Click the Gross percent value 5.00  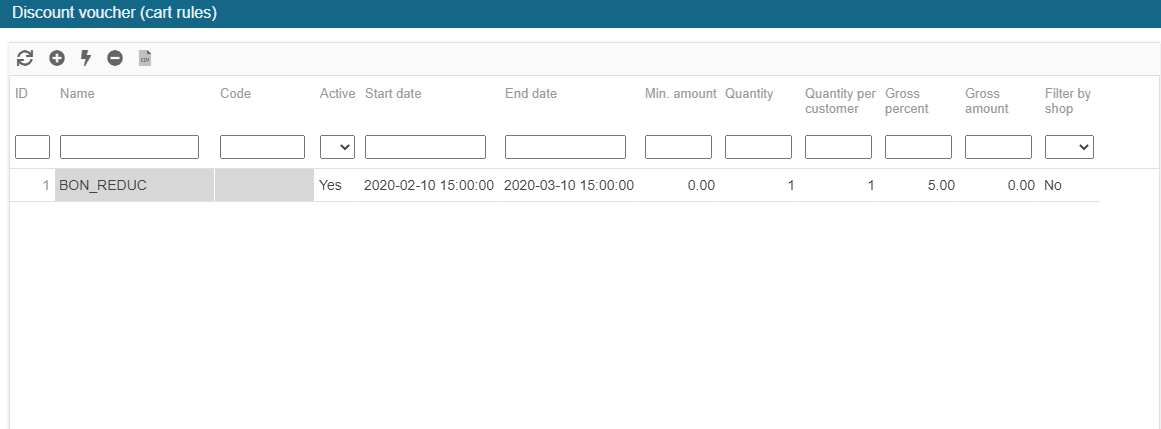(x=940, y=185)
